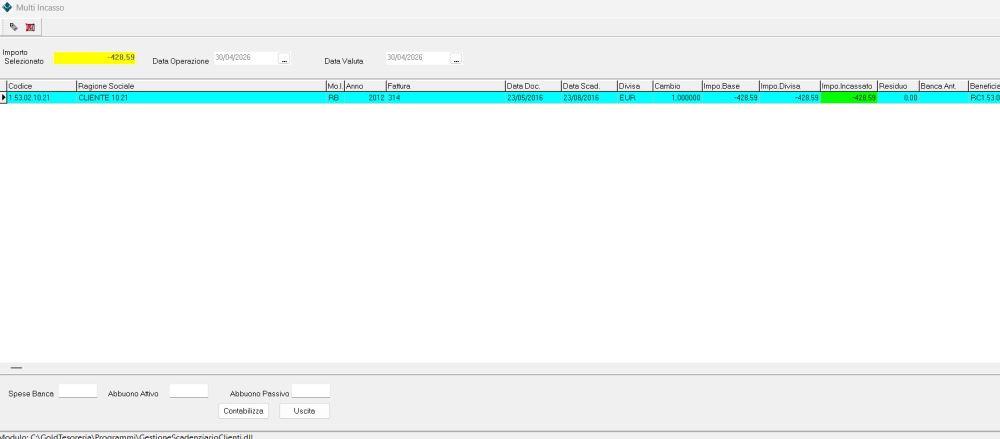
Task: Focus the Abbuono Passivo input field
Action: [311, 391]
